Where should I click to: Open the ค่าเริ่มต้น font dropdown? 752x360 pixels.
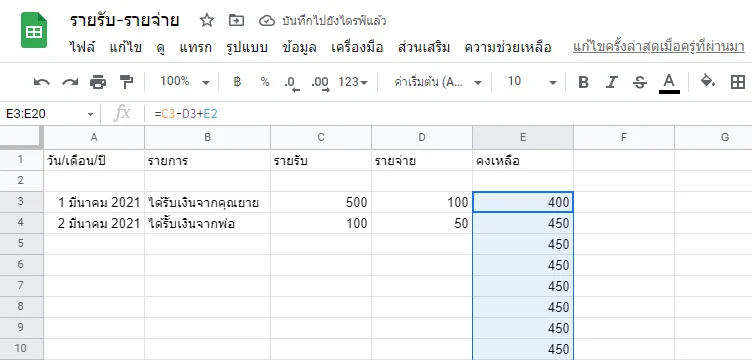click(x=437, y=82)
